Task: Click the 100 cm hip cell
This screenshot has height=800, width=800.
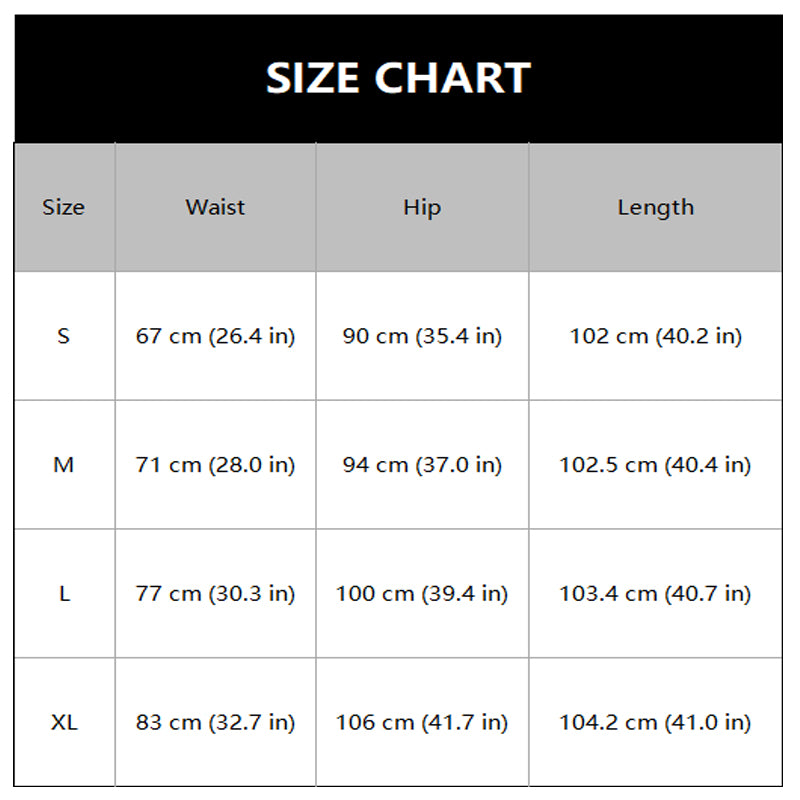Action: coord(422,594)
